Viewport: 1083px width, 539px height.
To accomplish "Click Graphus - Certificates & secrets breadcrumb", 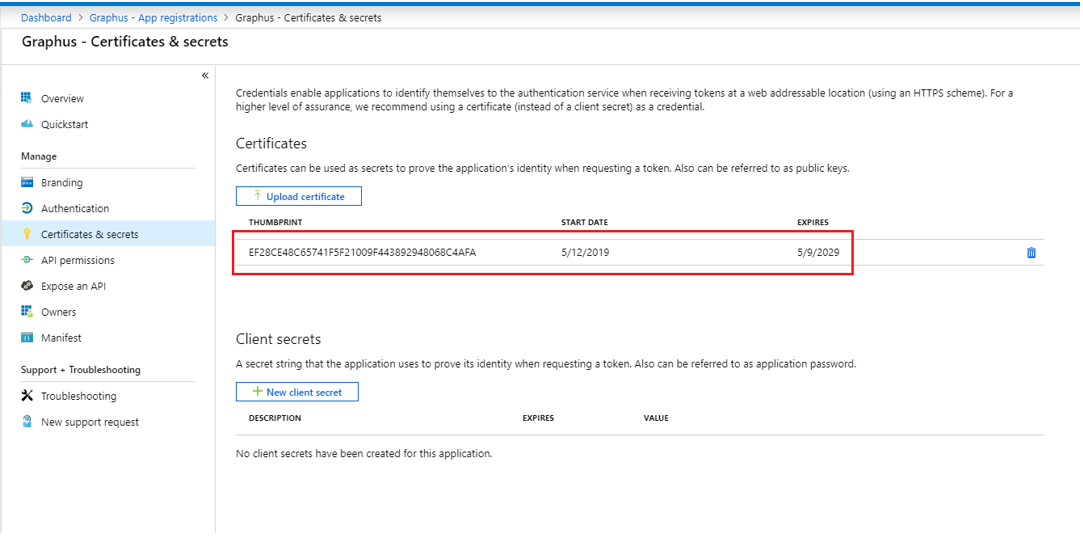I will [308, 17].
